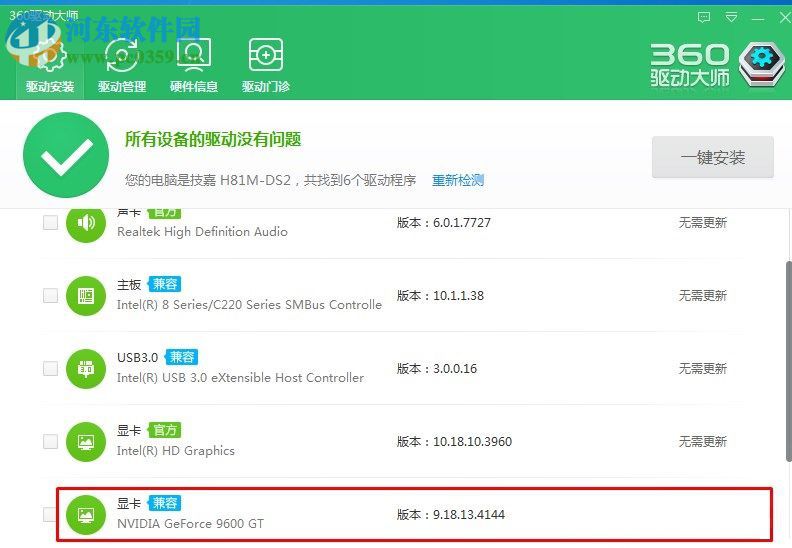The image size is (792, 548).
Task: Click the Intel HD Graphics display icon
Action: pos(86,442)
